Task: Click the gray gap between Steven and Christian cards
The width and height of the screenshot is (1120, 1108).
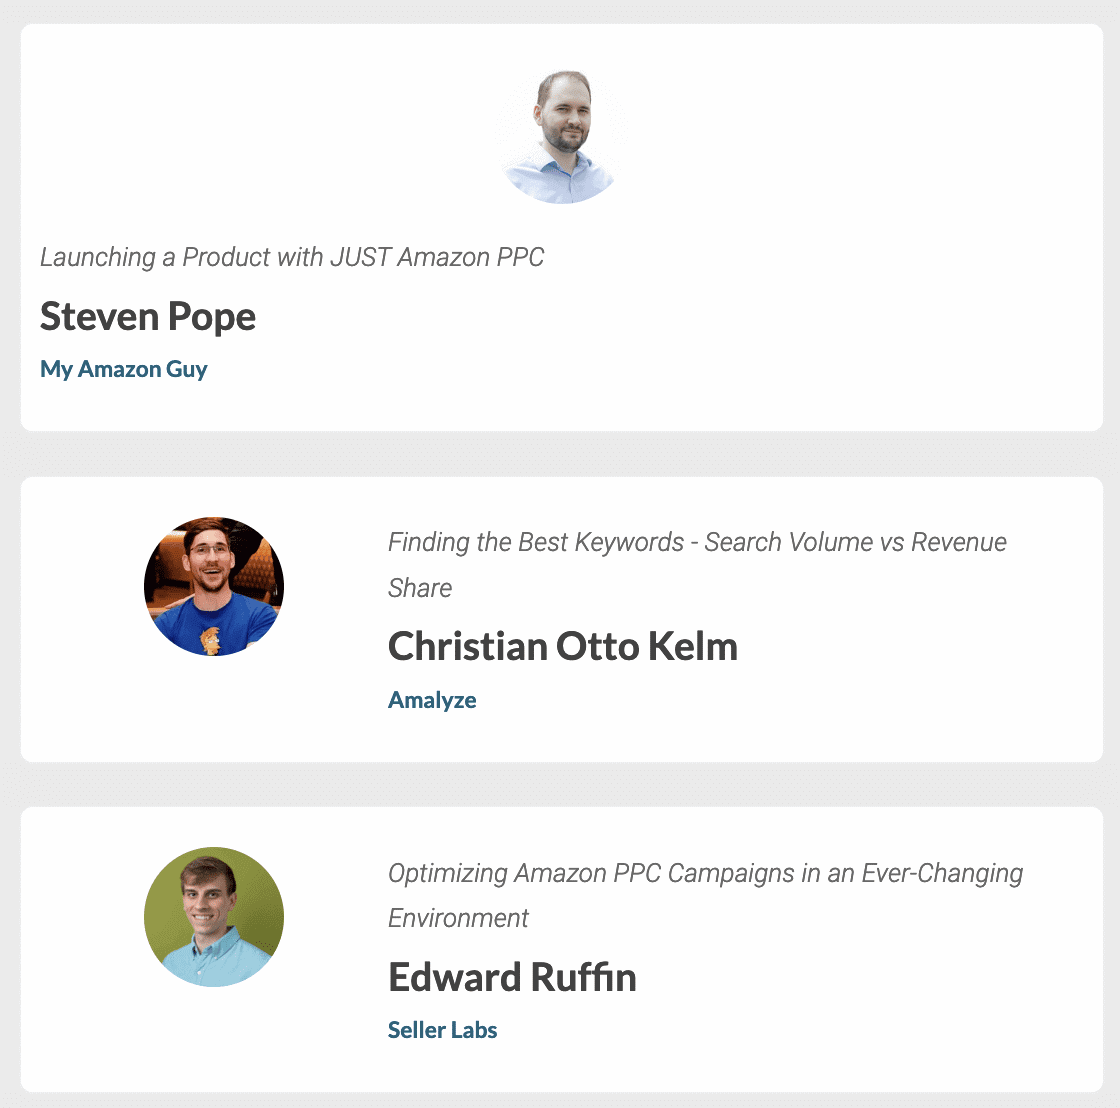Action: (561, 454)
